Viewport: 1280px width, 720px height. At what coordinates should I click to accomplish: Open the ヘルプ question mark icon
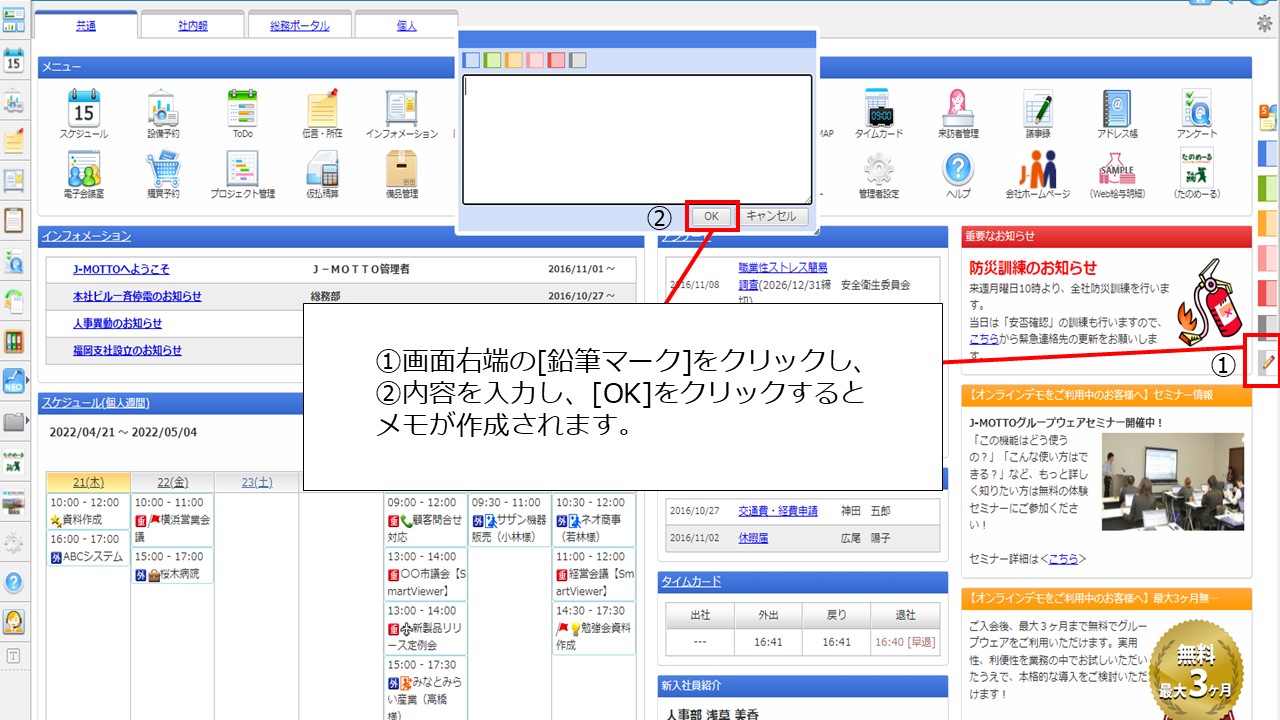tap(958, 168)
